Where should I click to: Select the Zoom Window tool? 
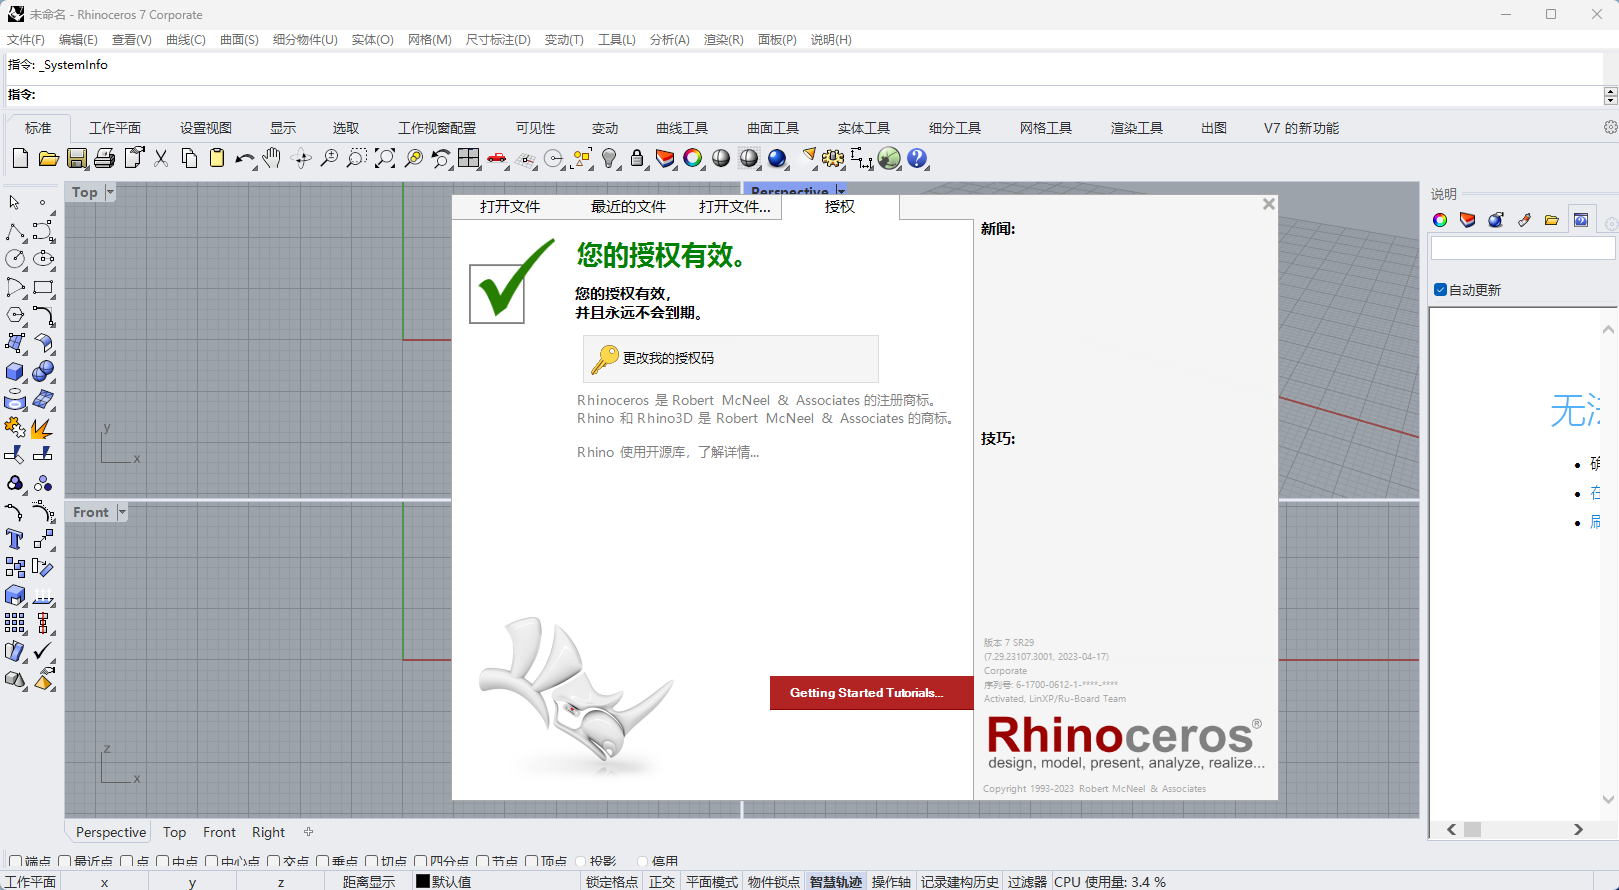pyautogui.click(x=357, y=158)
